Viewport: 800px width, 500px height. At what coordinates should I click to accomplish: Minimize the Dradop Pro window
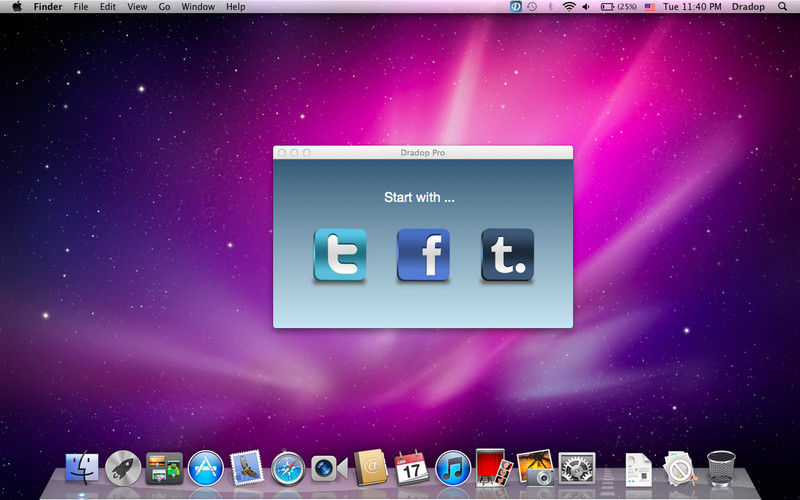click(294, 153)
